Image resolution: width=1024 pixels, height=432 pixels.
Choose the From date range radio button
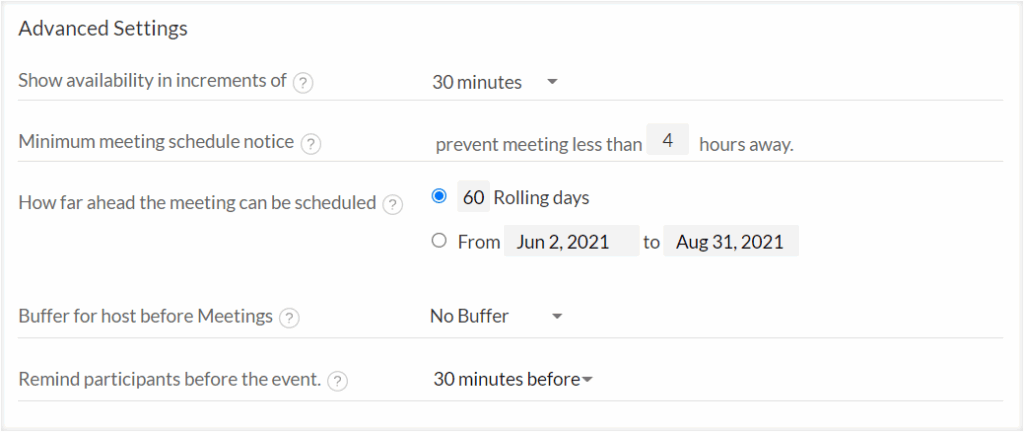pyautogui.click(x=440, y=241)
